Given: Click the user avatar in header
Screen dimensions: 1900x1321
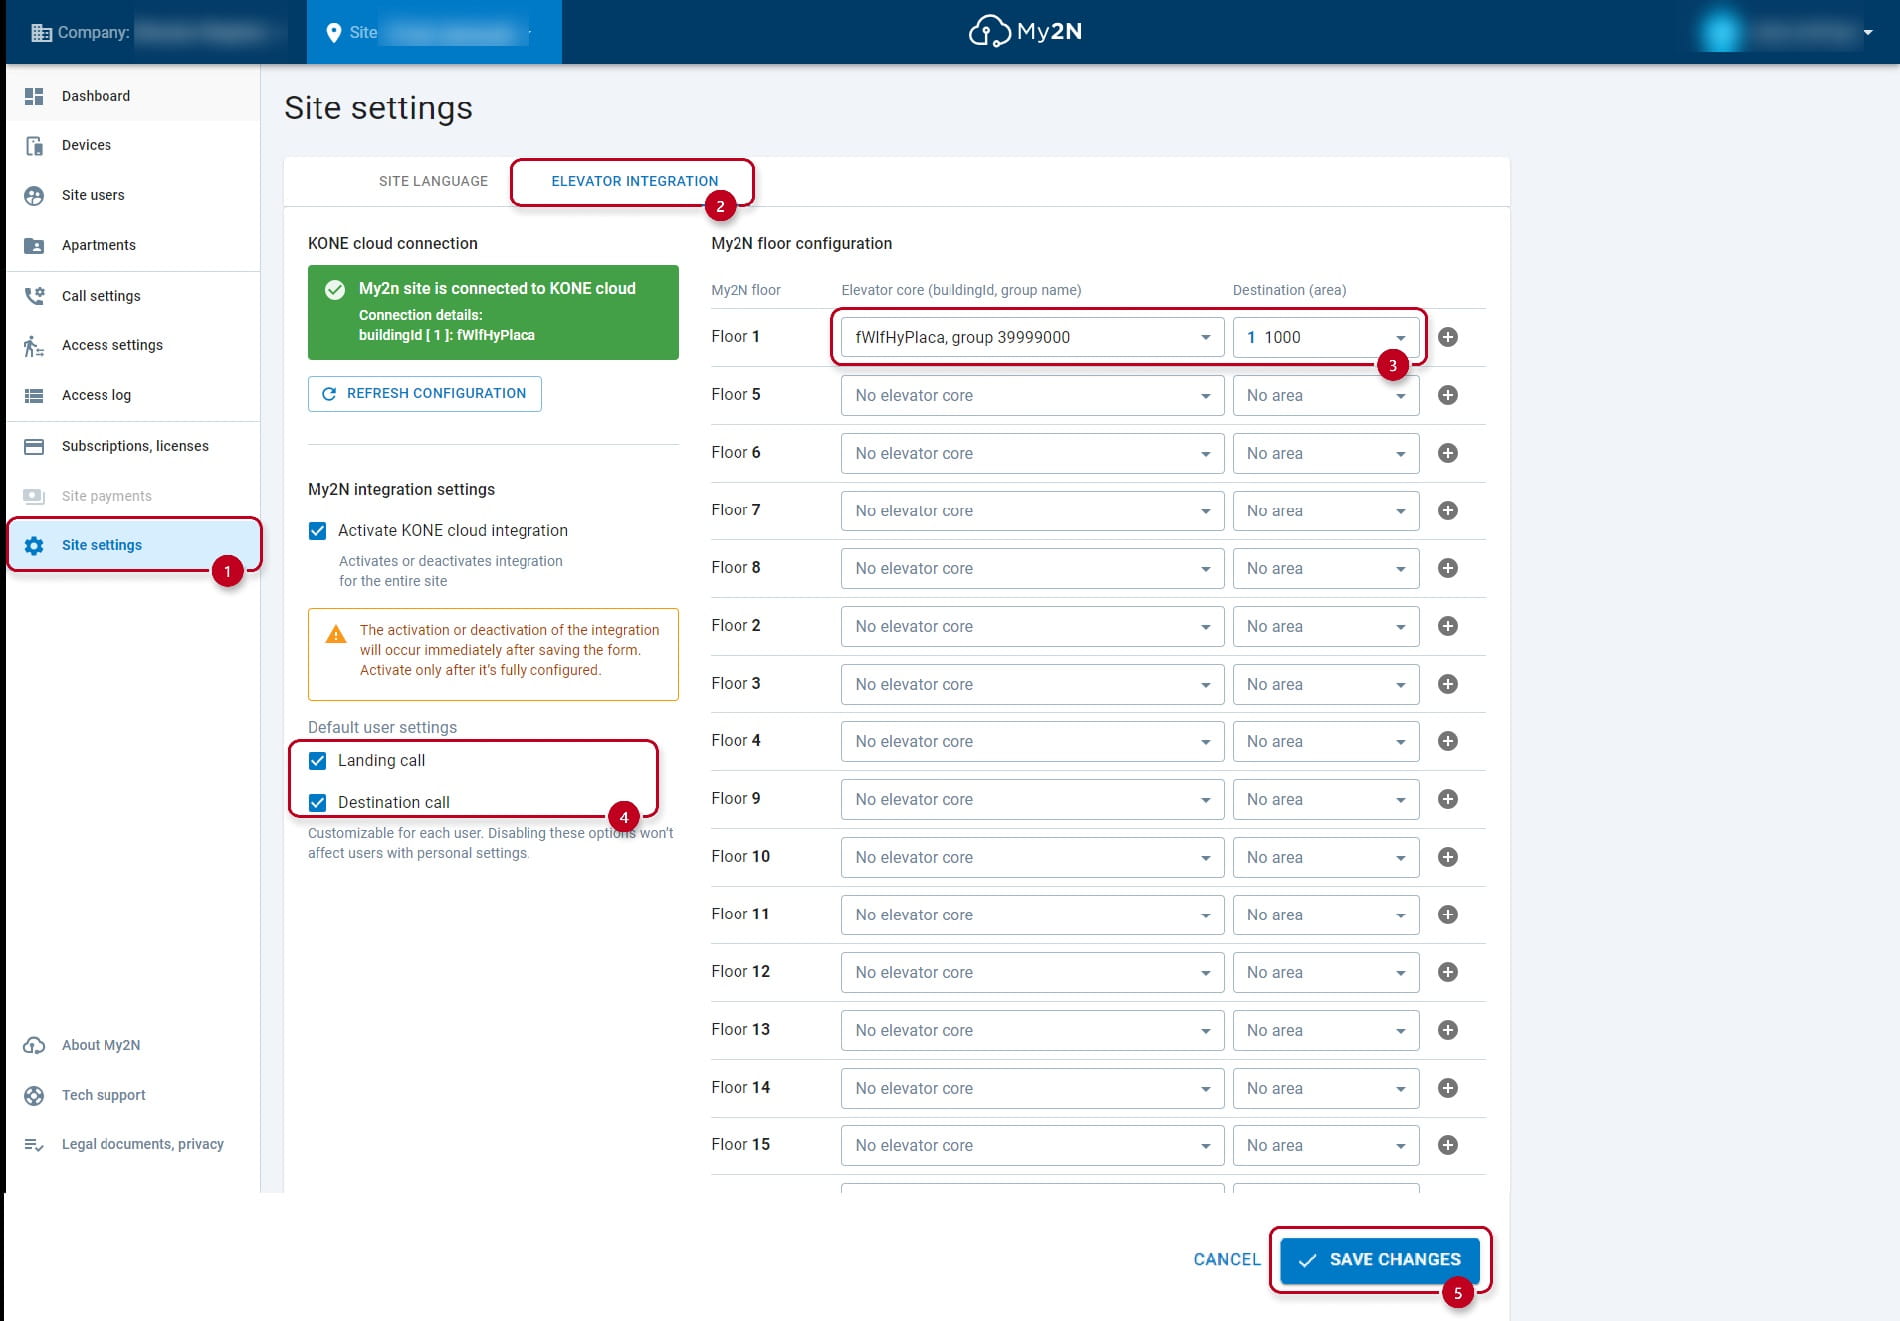Looking at the screenshot, I should pyautogui.click(x=1721, y=33).
